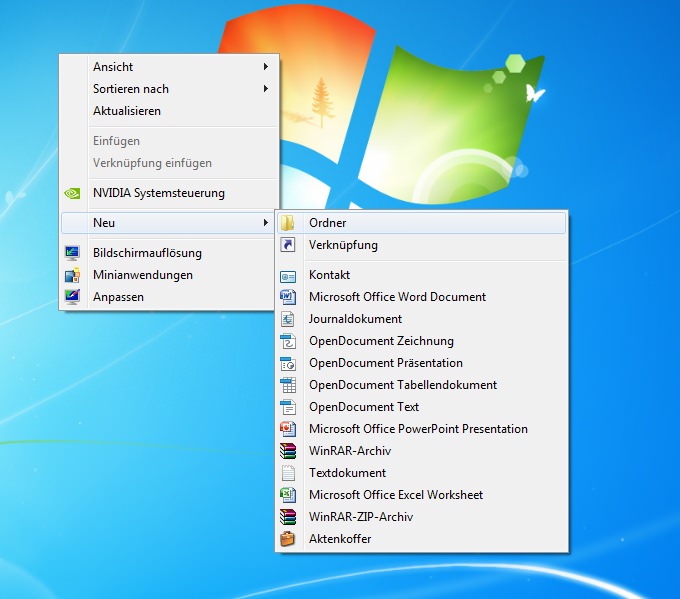Click the OpenDocument Tabellendokument grid icon

coord(288,385)
